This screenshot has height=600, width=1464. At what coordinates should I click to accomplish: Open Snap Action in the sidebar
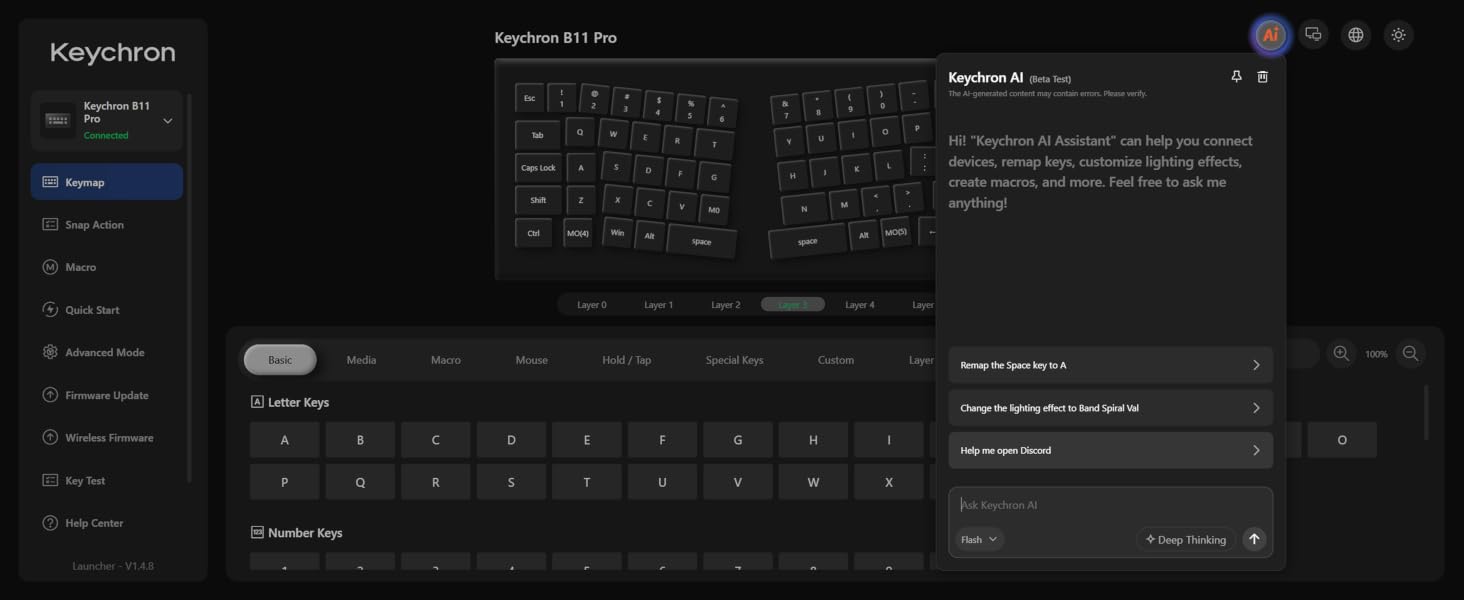coord(107,225)
